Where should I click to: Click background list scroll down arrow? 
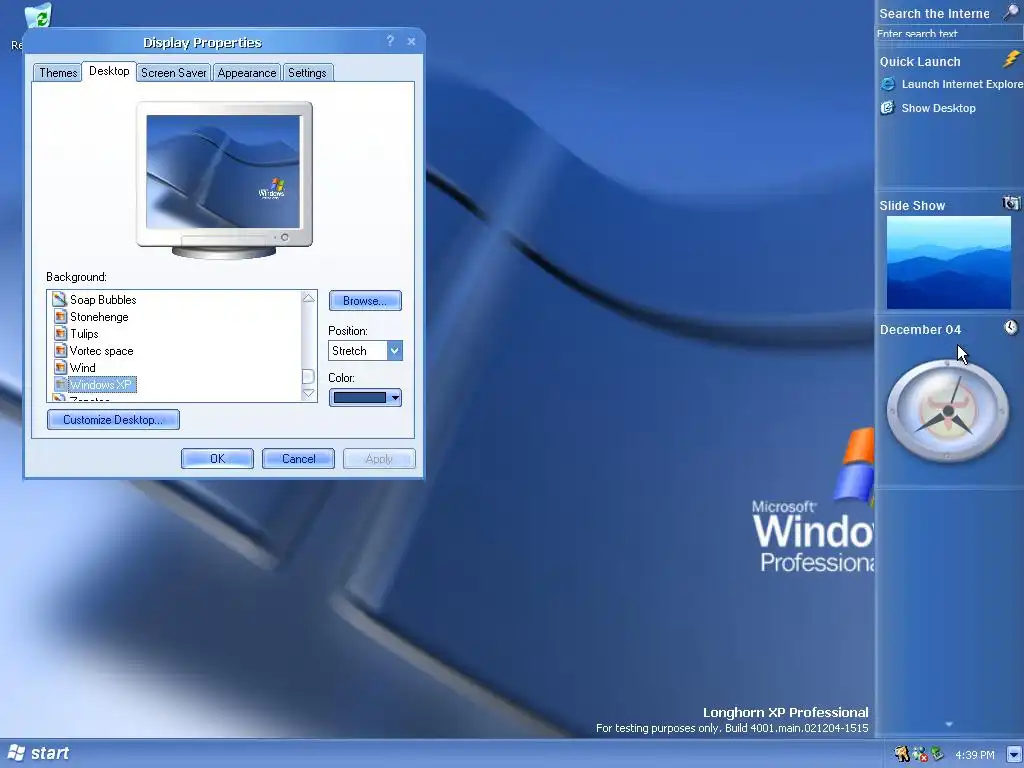(x=309, y=394)
